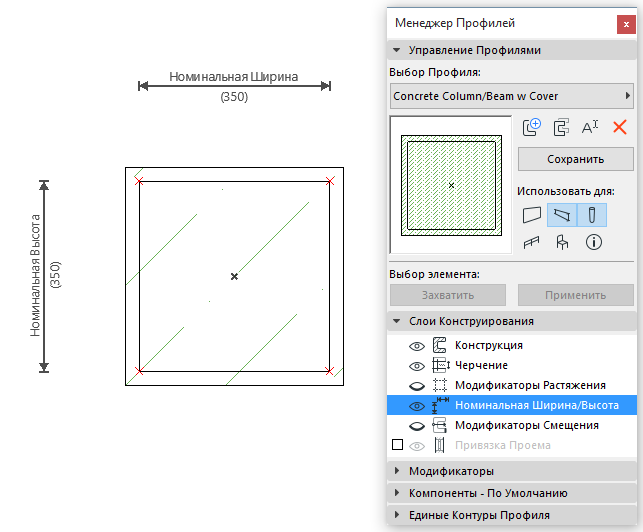The height and width of the screenshot is (532, 643).
Task: Toggle Use With Railing icon
Action: pos(532,242)
